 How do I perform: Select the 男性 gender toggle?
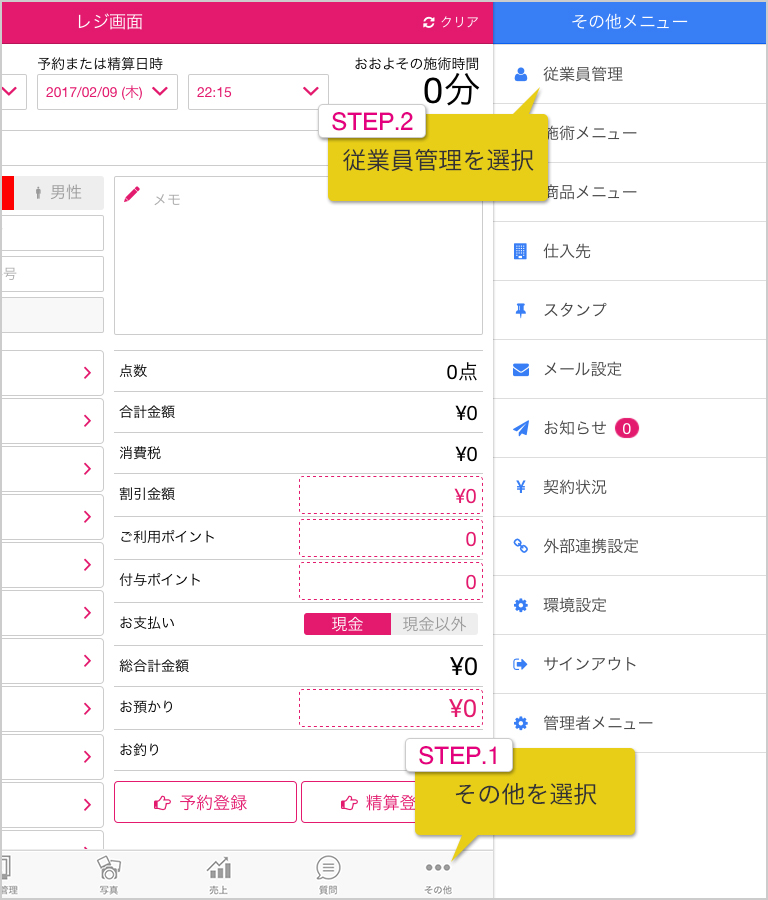[59, 192]
